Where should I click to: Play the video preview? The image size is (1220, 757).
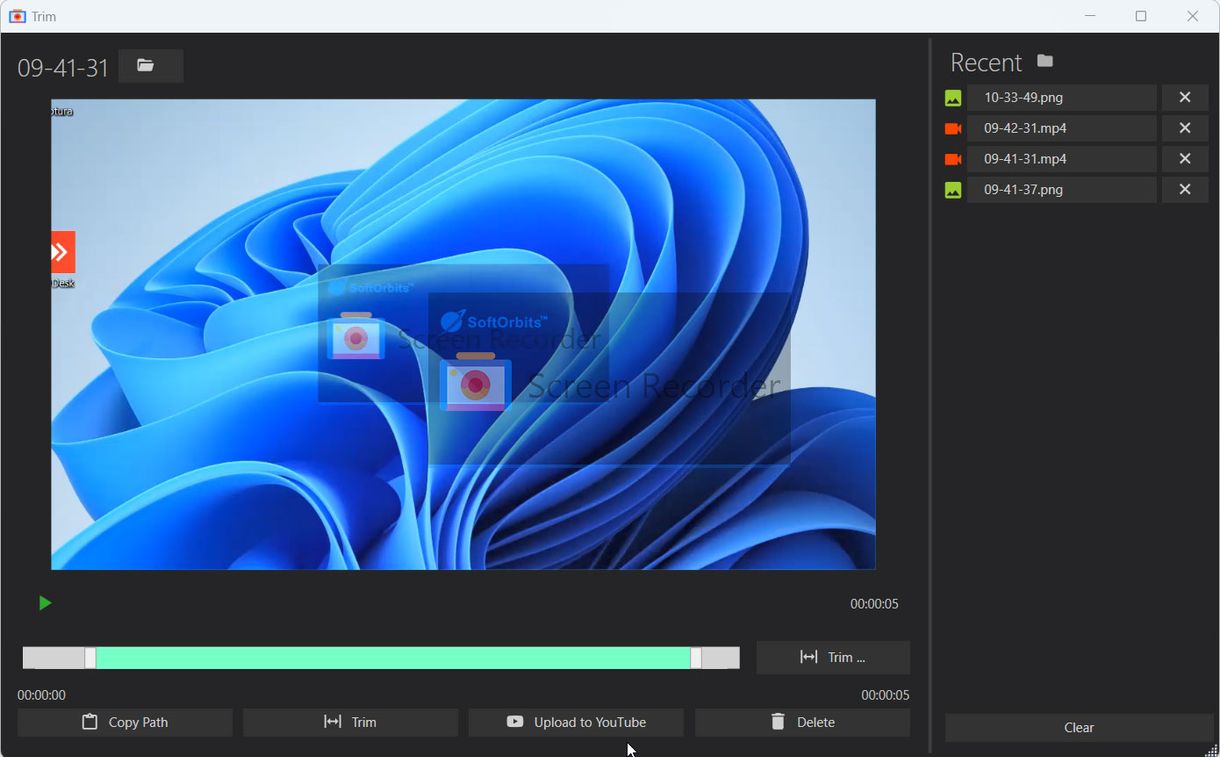[x=44, y=603]
